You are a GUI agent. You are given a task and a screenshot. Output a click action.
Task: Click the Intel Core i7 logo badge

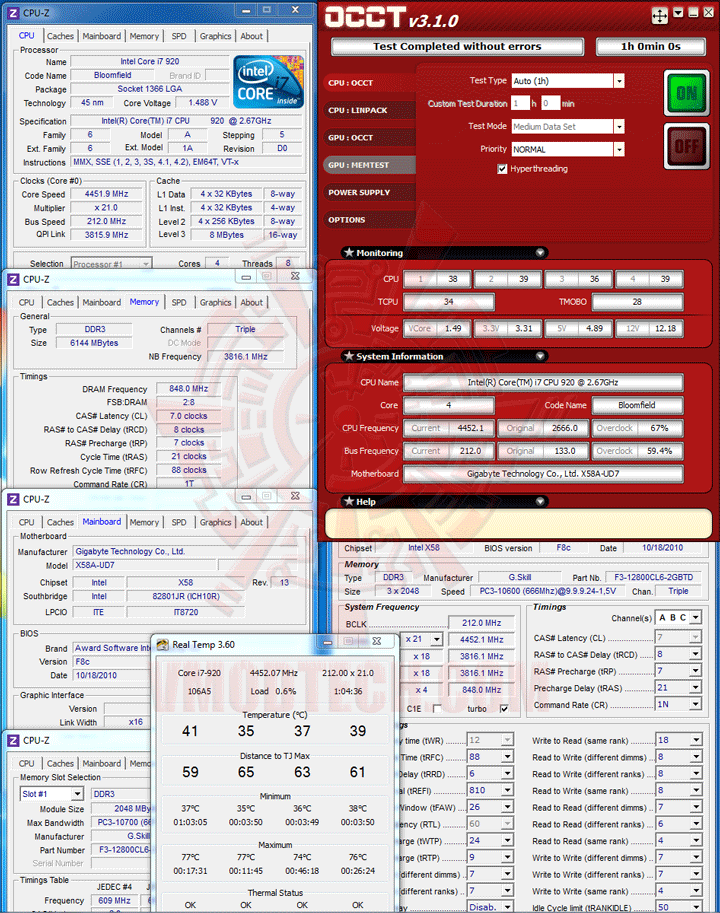[268, 82]
